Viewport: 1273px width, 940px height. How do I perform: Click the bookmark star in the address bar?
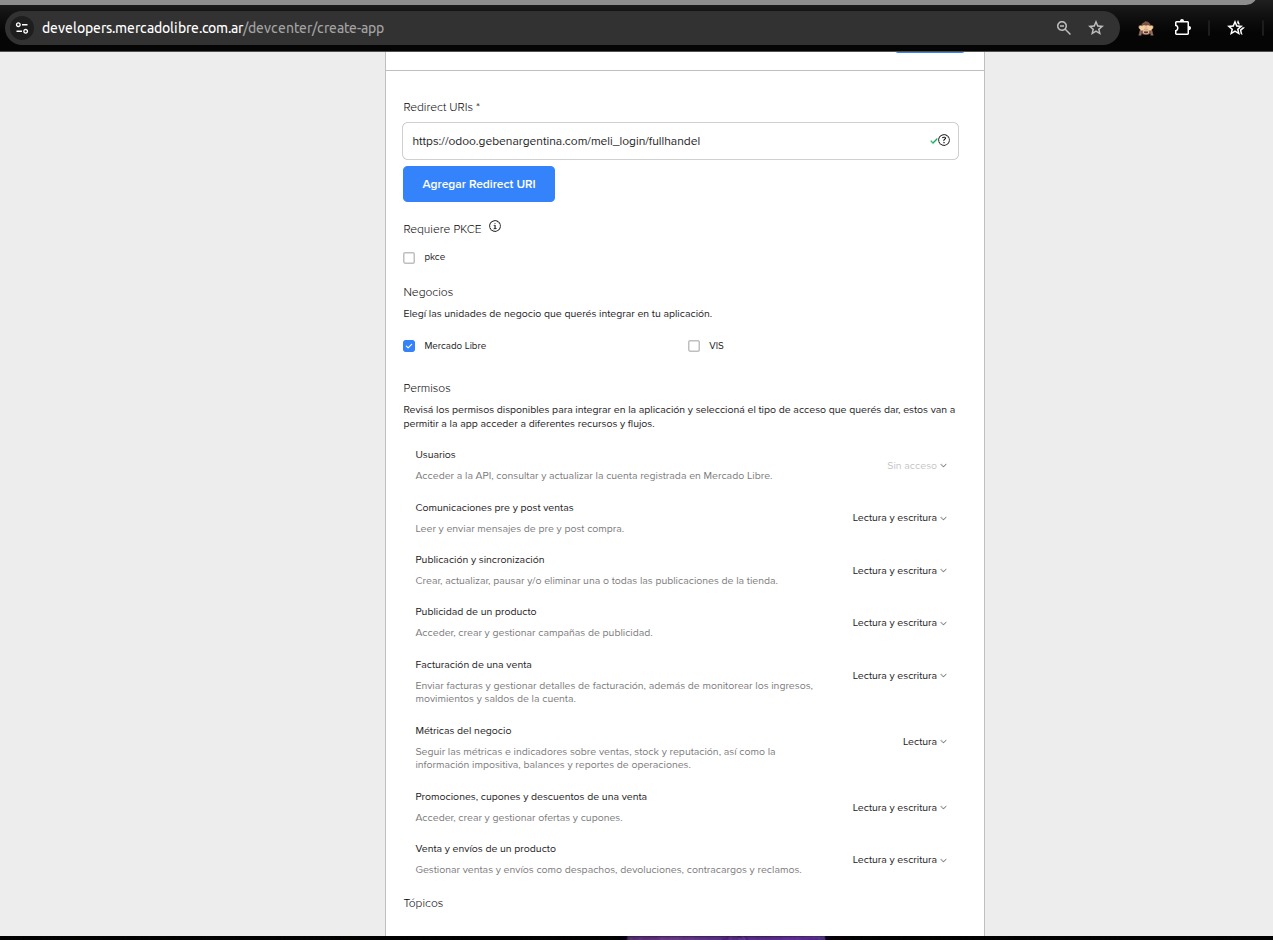click(1096, 28)
